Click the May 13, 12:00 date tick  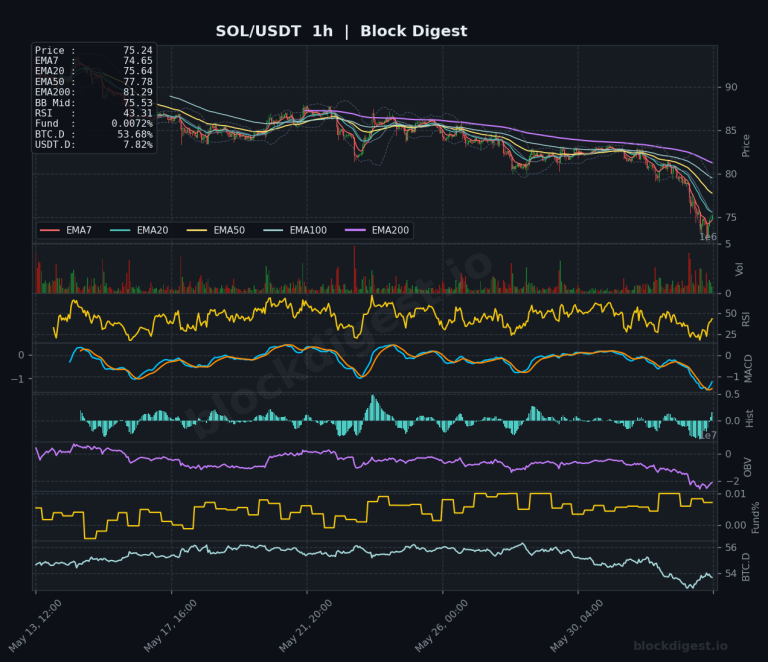tap(35, 626)
